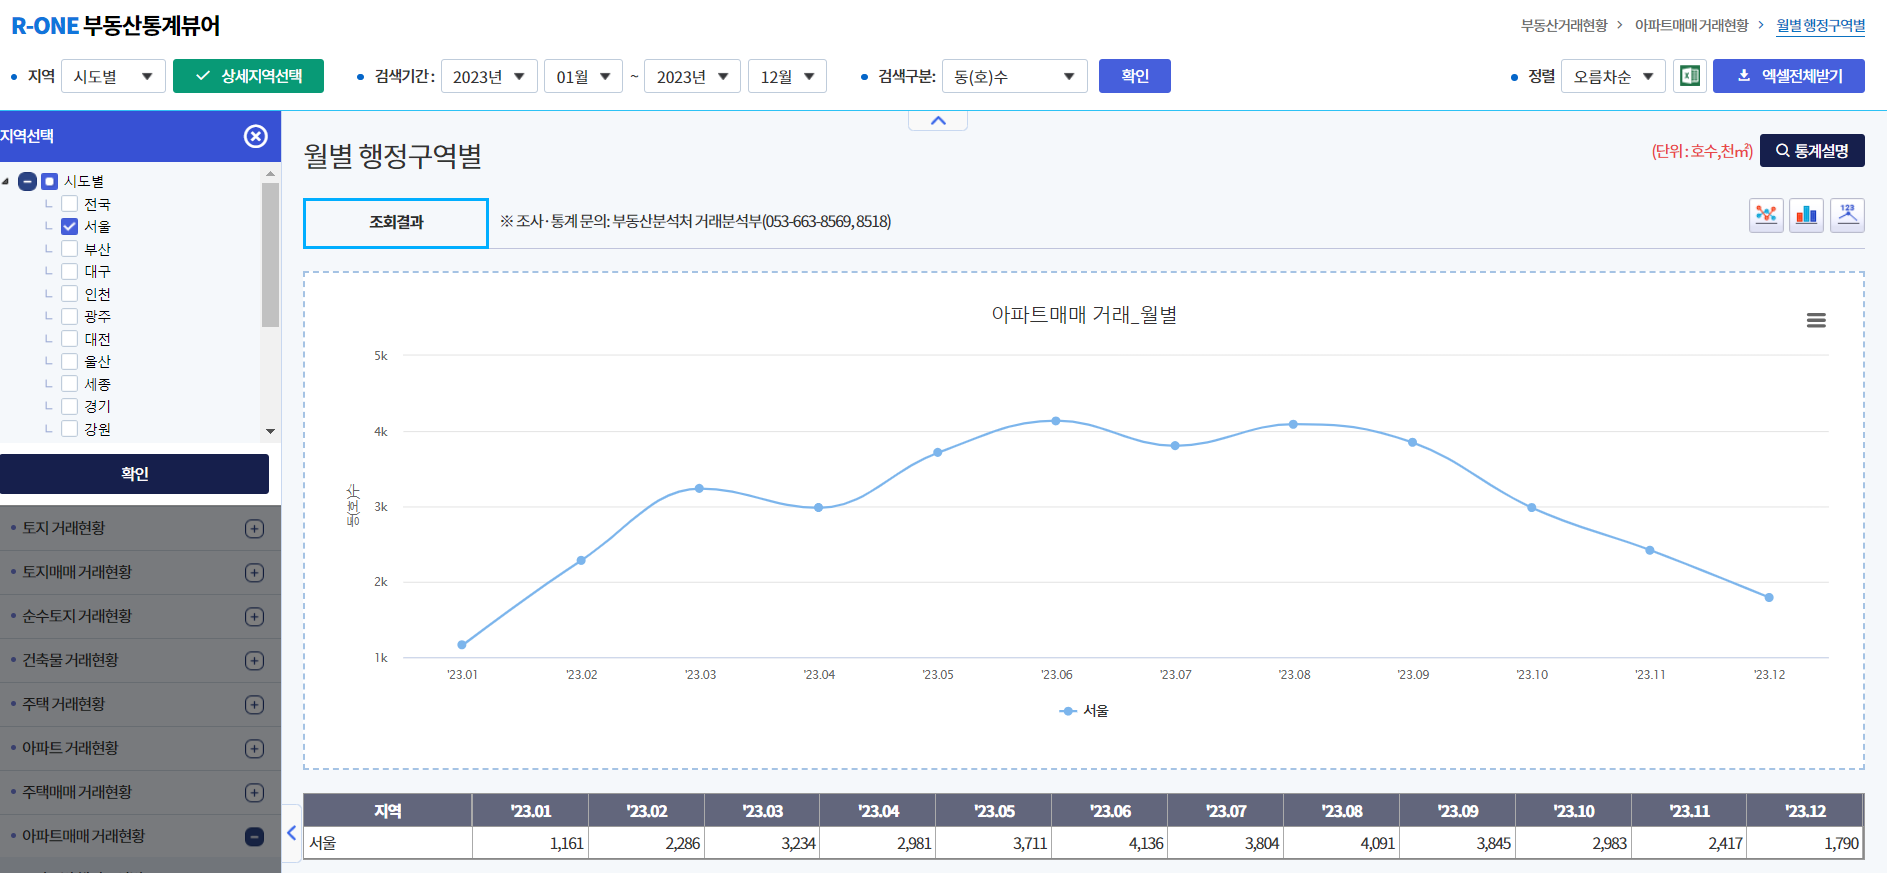Screen dimensions: 1887x873
Task: Open the 아파트매매 거래현황 menu item
Action: click(84, 836)
